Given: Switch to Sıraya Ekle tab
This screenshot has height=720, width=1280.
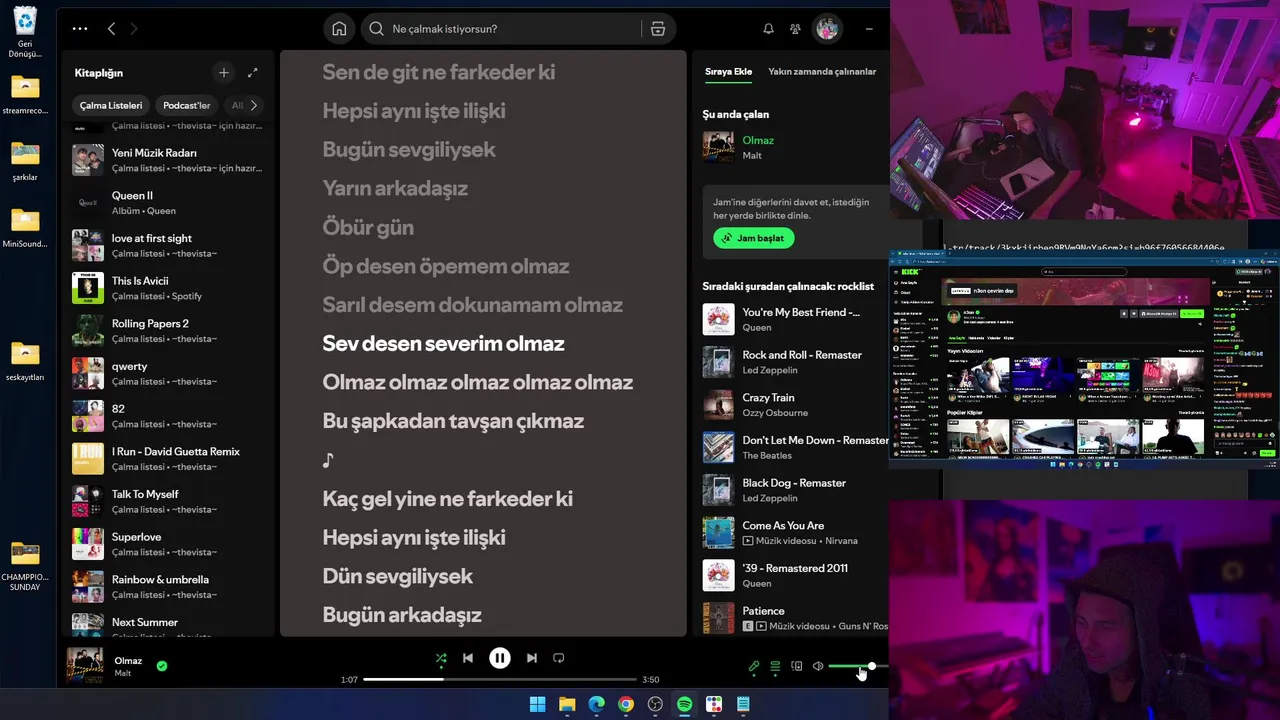Looking at the screenshot, I should click(x=728, y=72).
